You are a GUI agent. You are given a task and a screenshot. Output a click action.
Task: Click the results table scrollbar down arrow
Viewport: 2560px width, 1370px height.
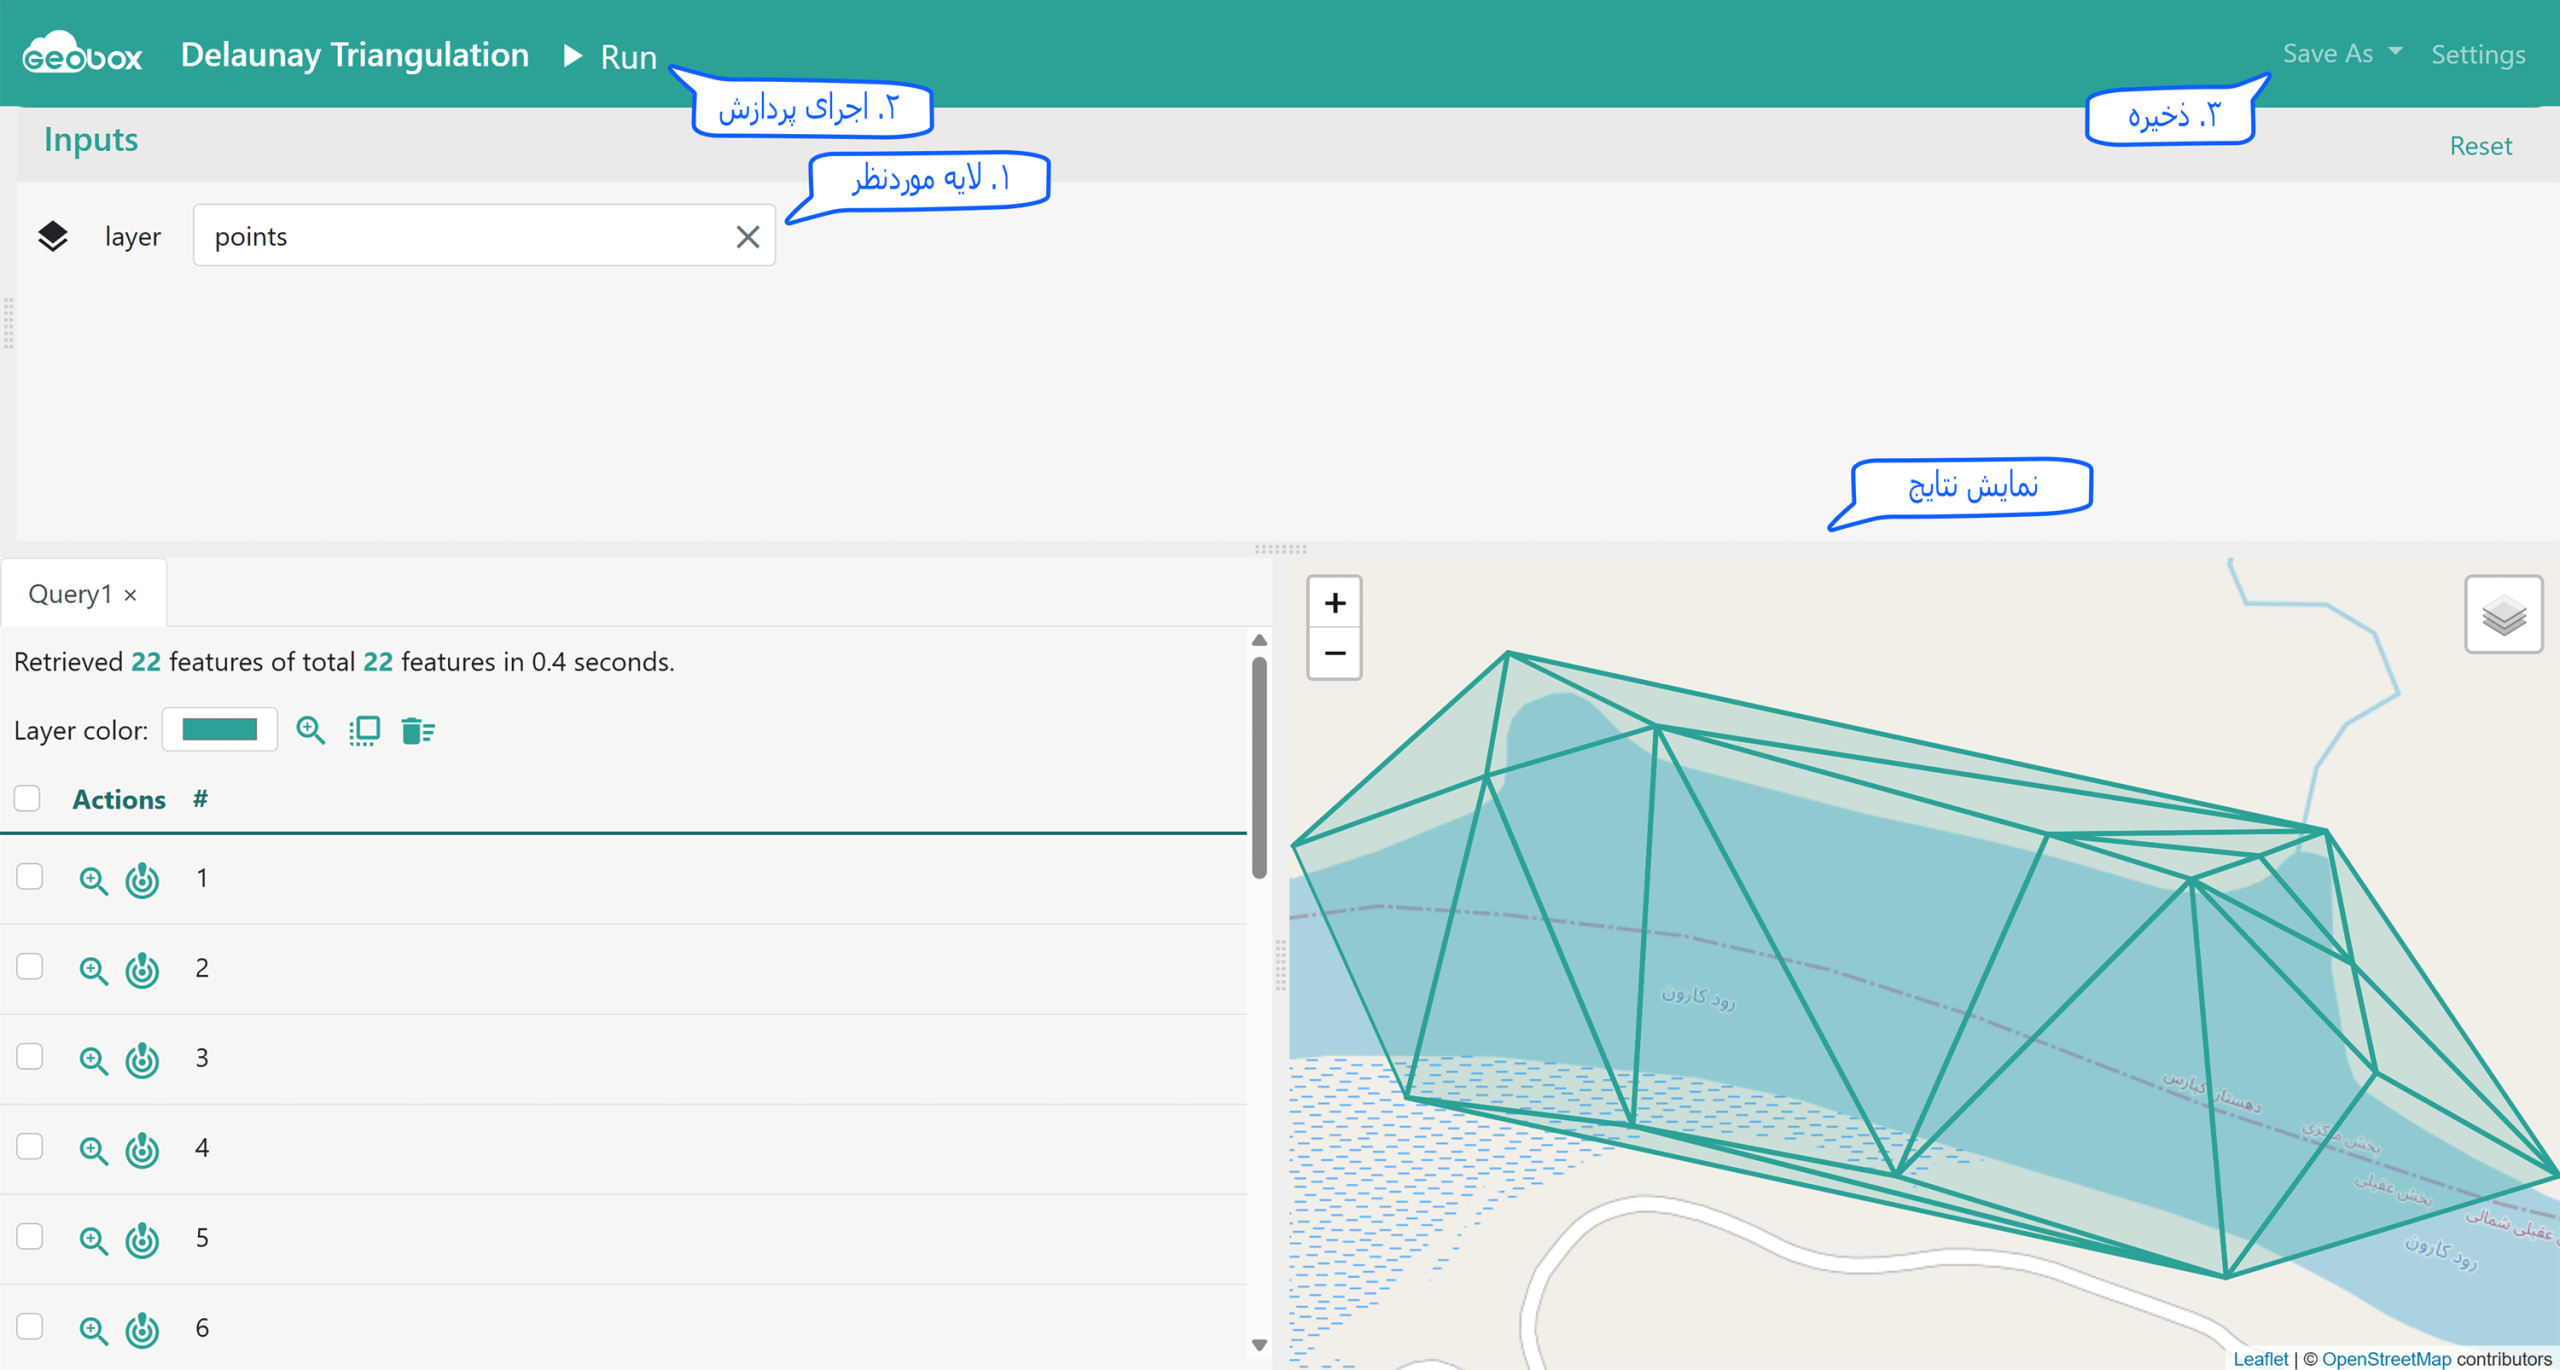pyautogui.click(x=1259, y=1345)
